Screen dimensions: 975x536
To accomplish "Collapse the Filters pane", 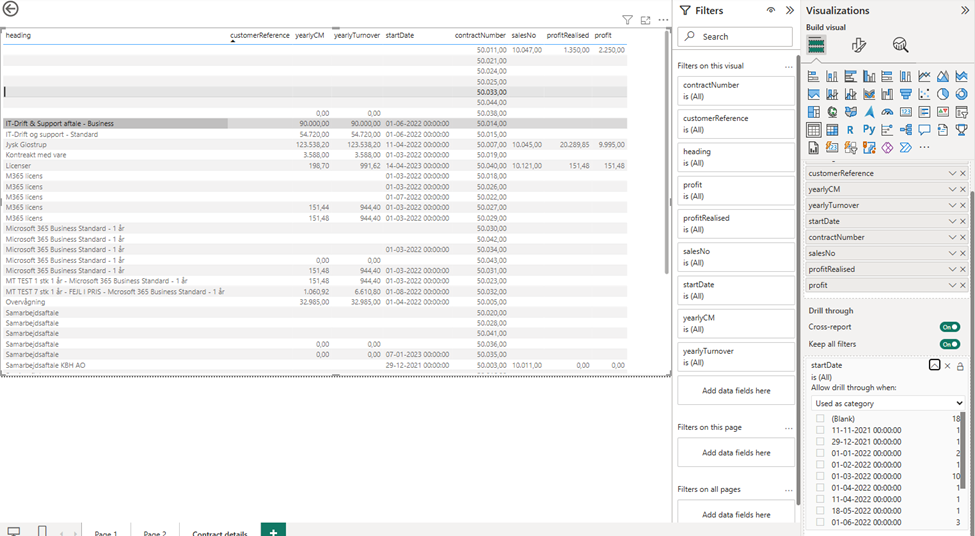I will pos(790,10).
